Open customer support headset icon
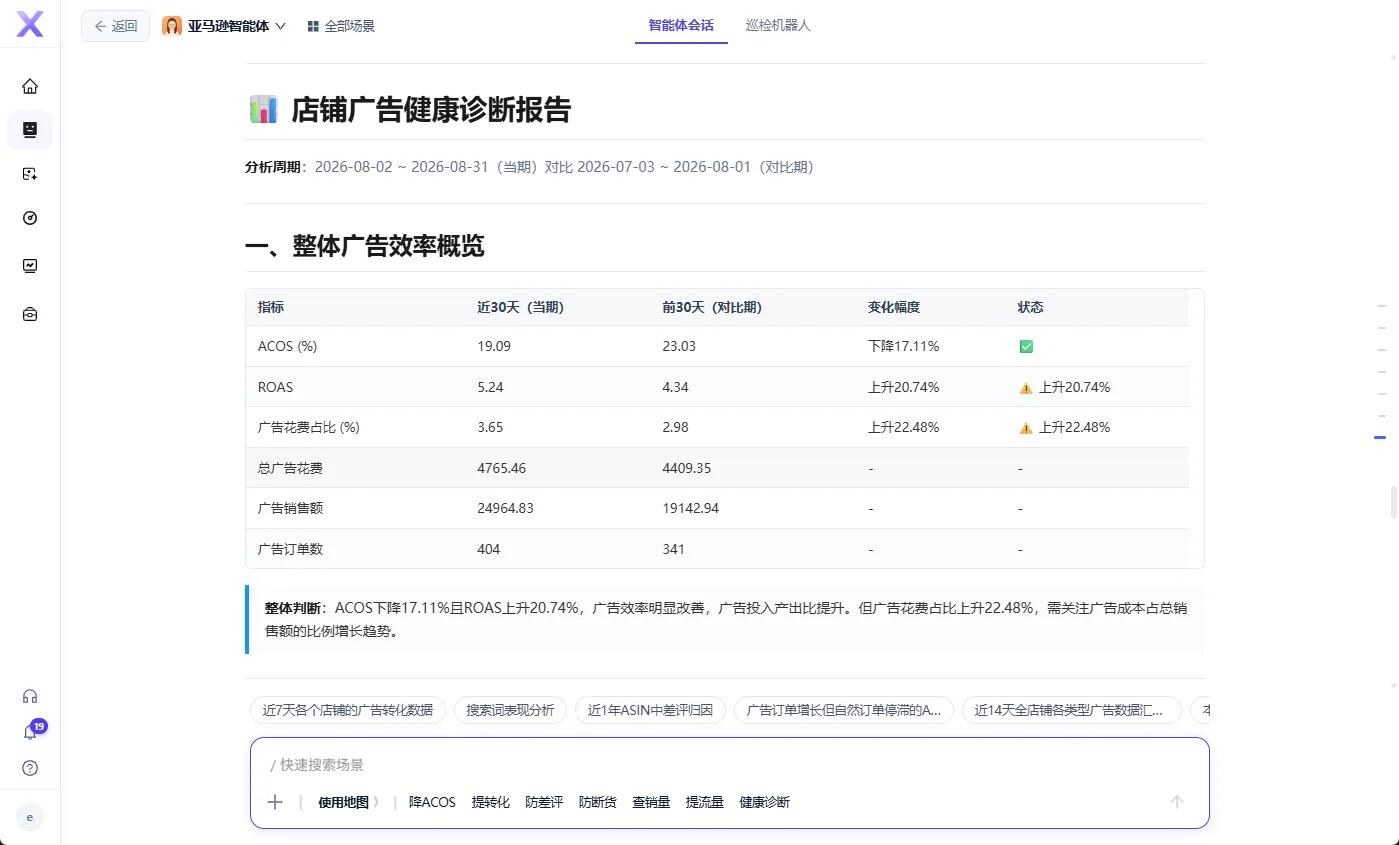Screen dimensions: 1399x845 (30, 696)
